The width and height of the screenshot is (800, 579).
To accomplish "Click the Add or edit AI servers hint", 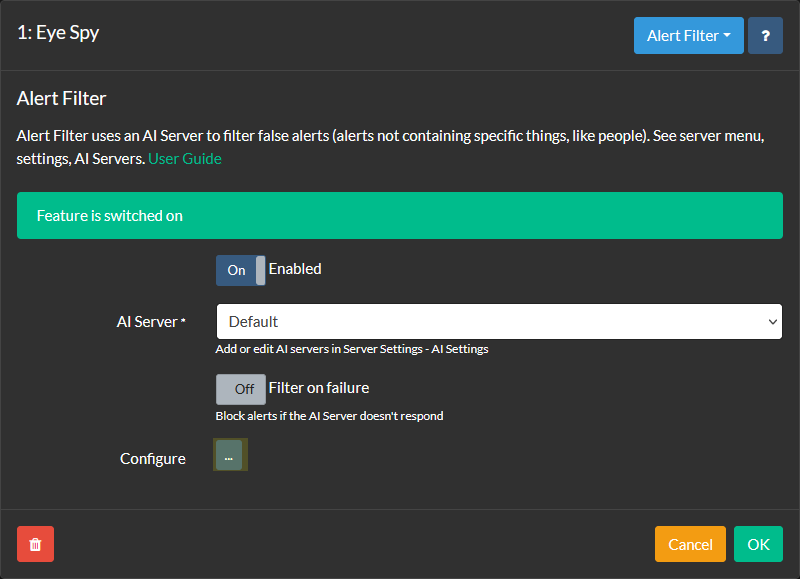I will pos(352,349).
